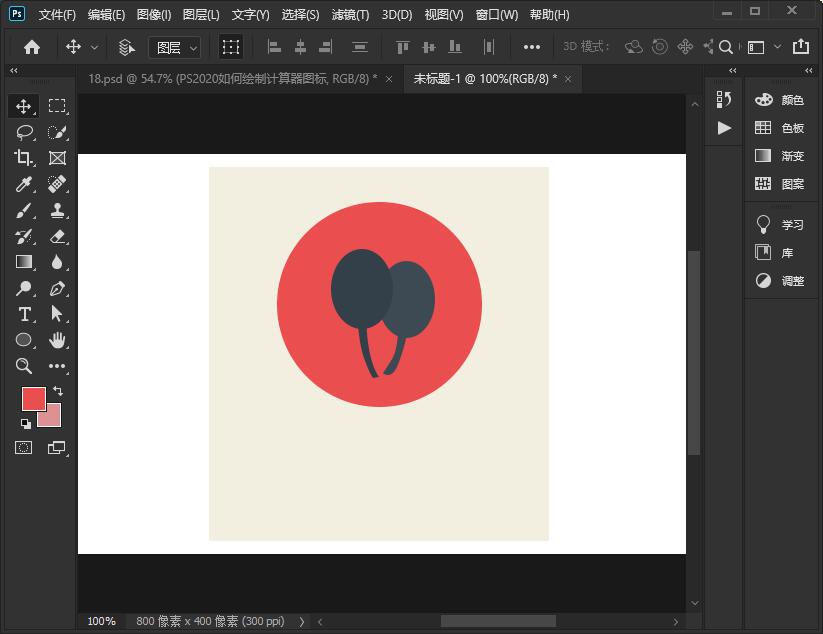Viewport: 823px width, 634px height.
Task: Switch to the 18.psd document tab
Action: (x=232, y=79)
